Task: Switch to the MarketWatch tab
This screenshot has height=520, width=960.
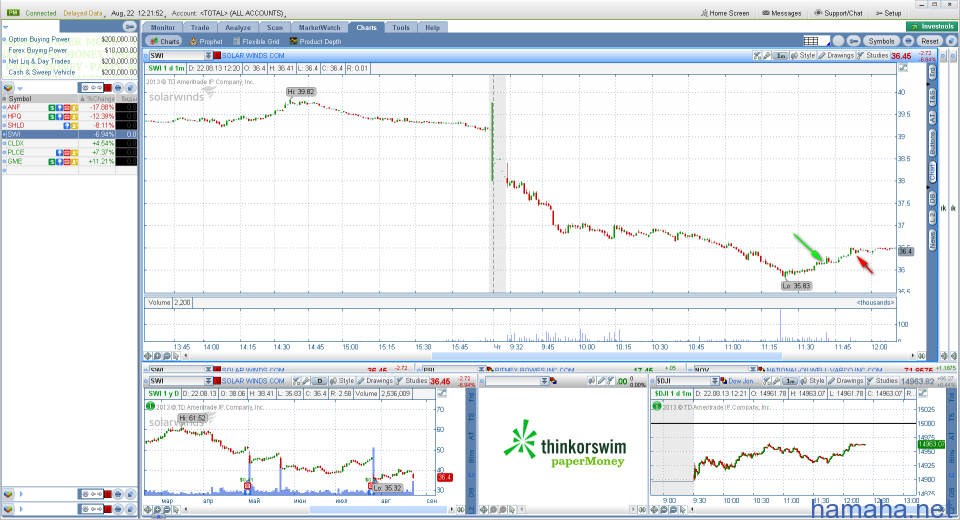Action: click(320, 28)
